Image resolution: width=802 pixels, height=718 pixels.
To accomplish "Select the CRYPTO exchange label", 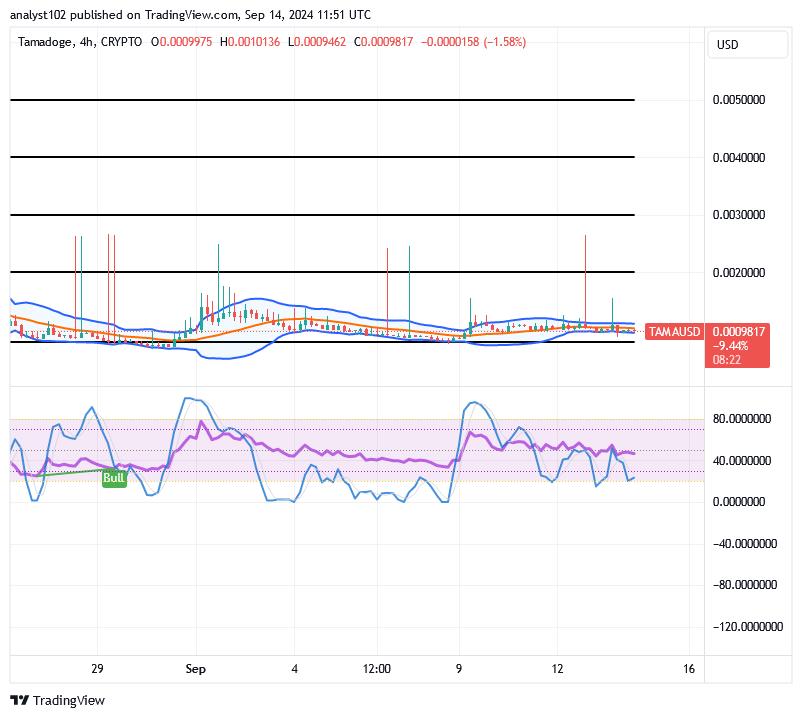I will 123,43.
